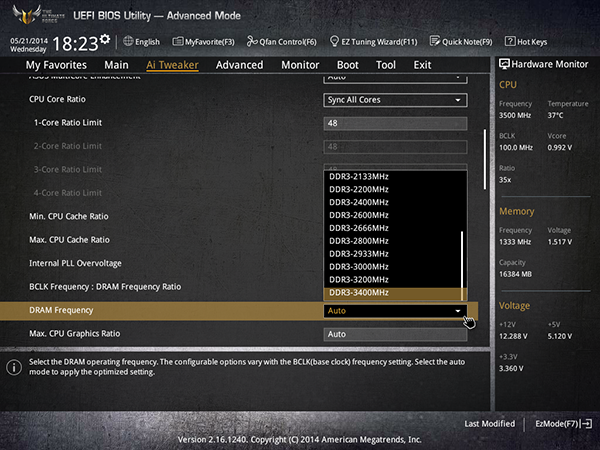Click the 18:23 clock display
The image size is (600, 450).
(75, 44)
